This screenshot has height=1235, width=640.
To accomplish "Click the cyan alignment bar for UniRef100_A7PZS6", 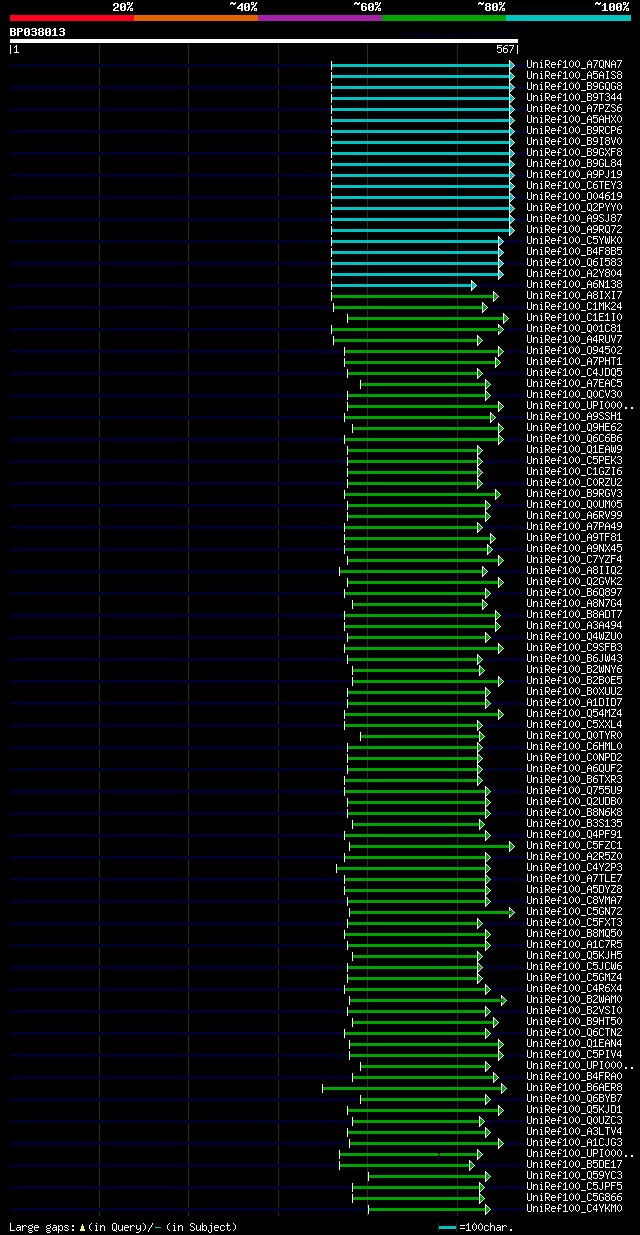I will click(x=422, y=108).
